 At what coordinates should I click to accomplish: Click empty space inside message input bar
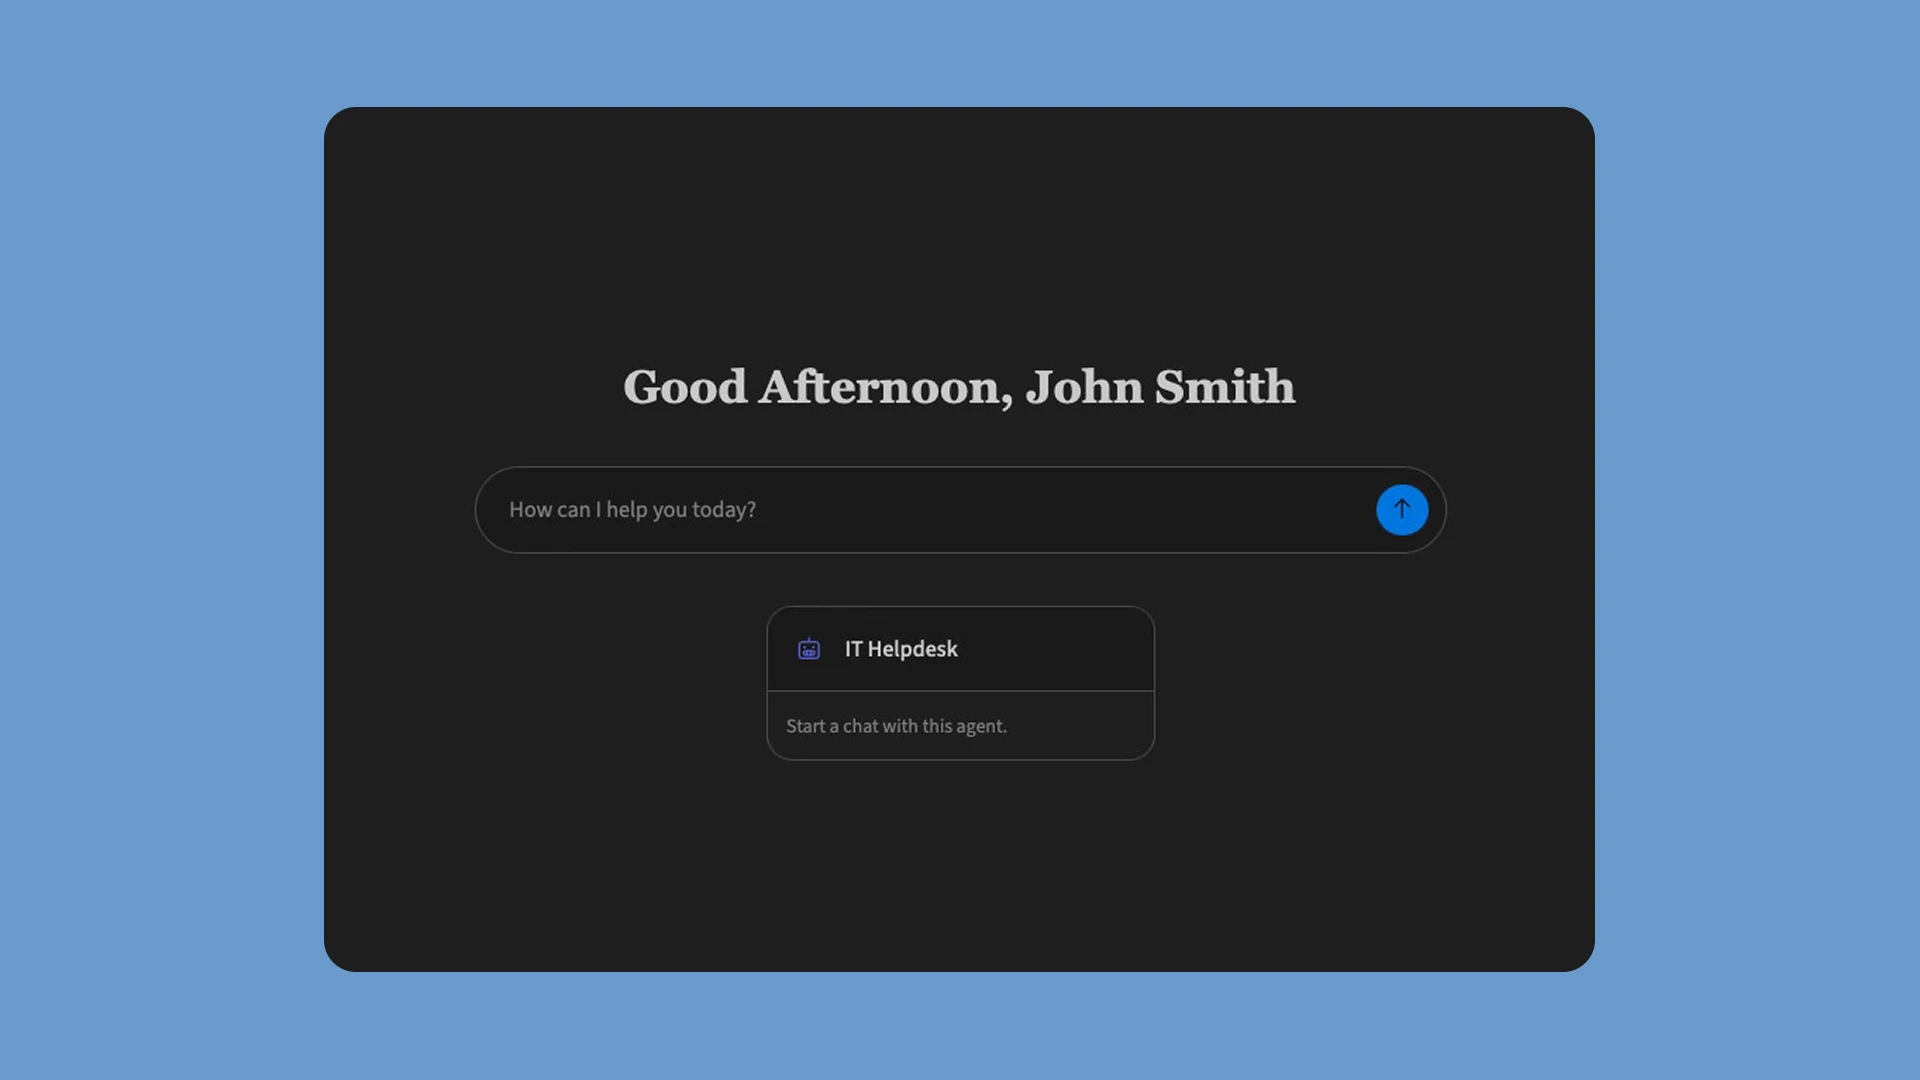click(1060, 510)
